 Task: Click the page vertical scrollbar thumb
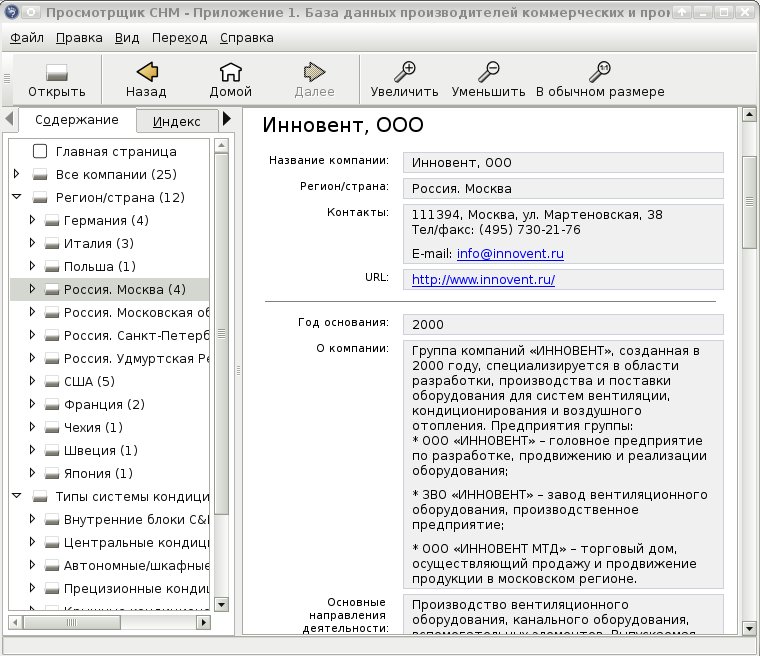(x=749, y=203)
